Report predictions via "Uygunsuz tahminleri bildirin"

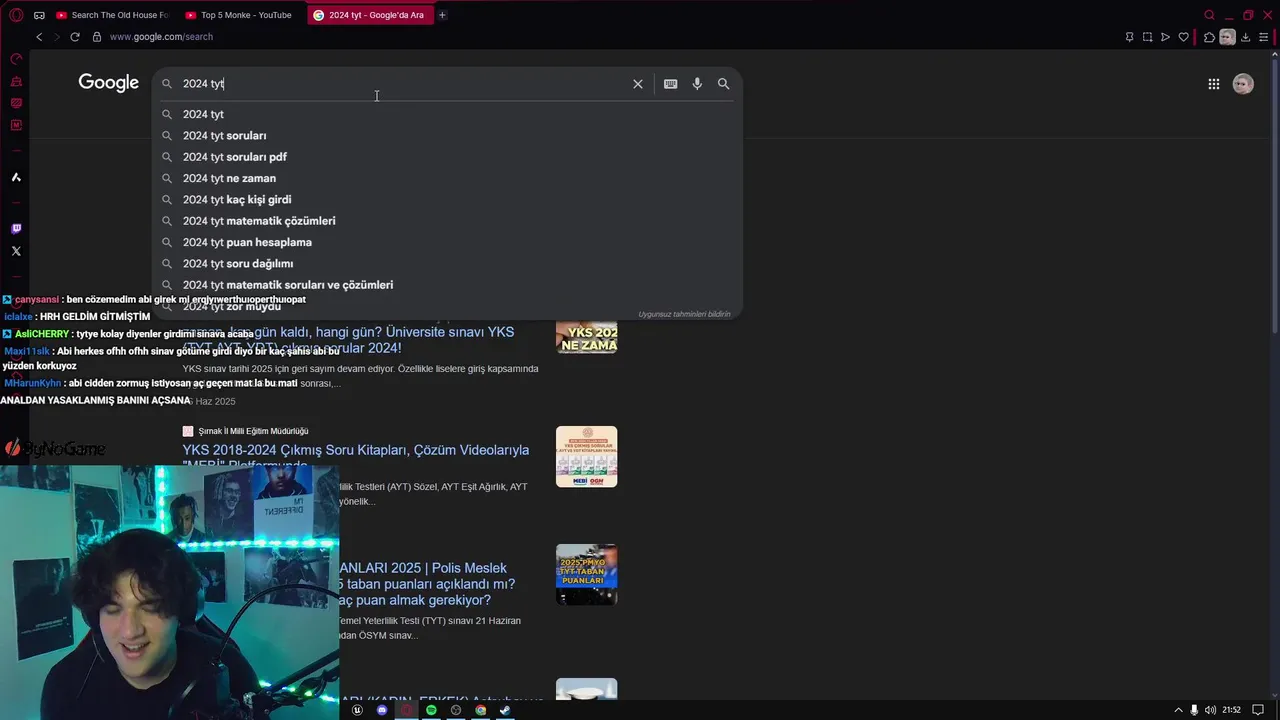[x=684, y=314]
